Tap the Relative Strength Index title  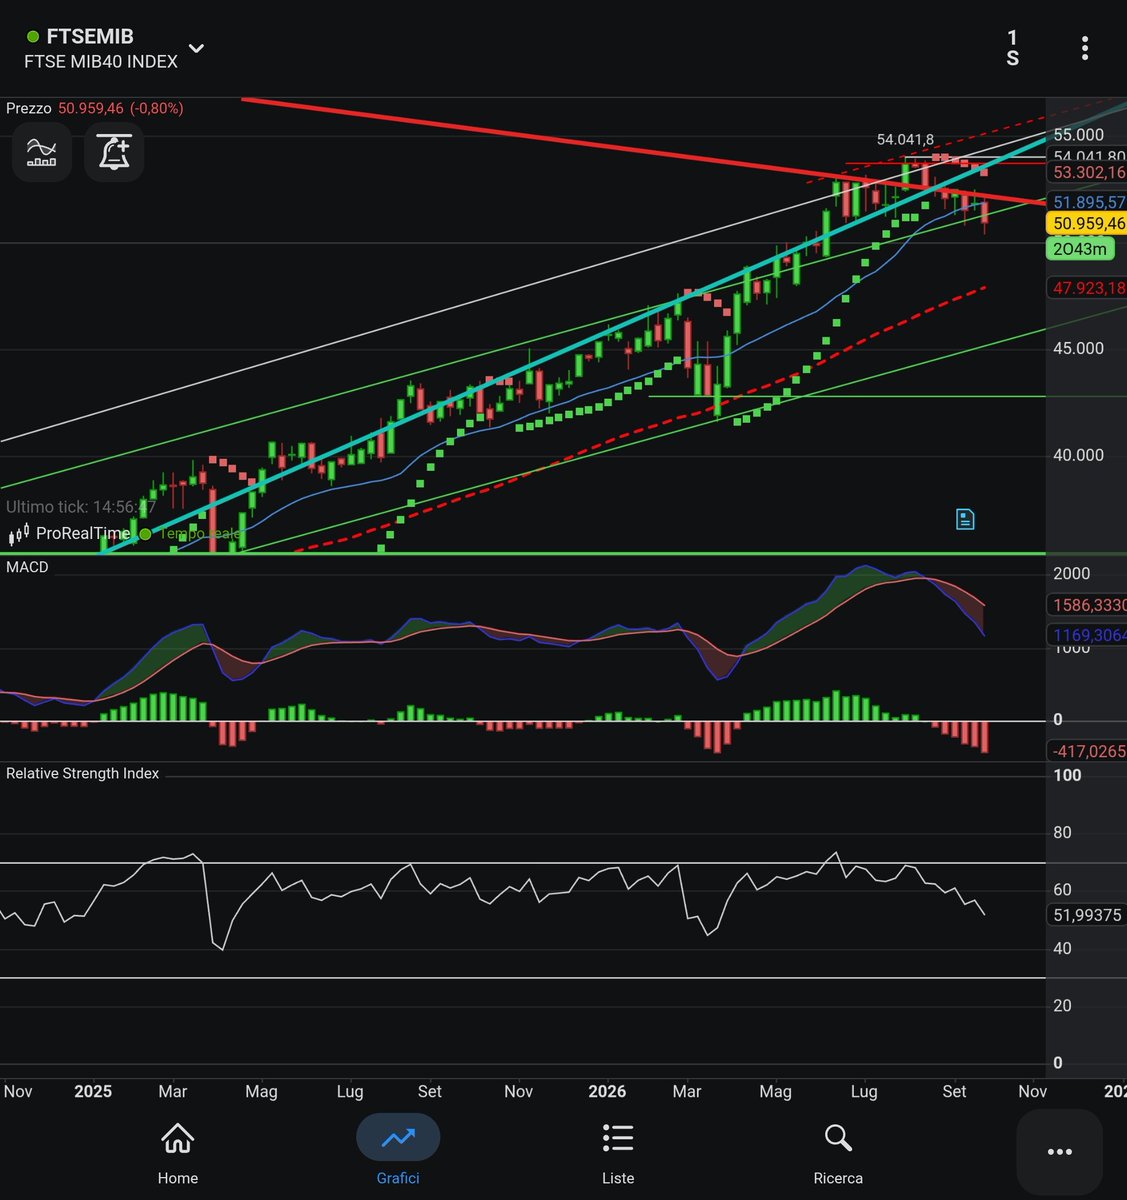click(83, 773)
